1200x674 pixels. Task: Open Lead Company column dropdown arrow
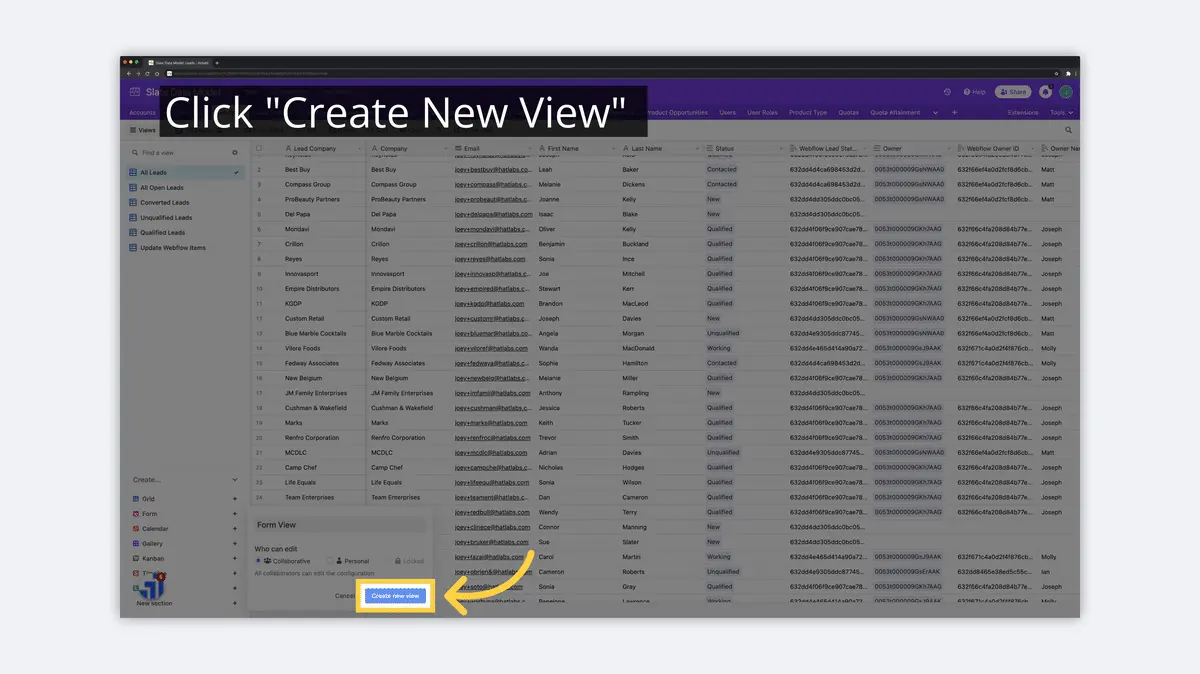point(360,149)
